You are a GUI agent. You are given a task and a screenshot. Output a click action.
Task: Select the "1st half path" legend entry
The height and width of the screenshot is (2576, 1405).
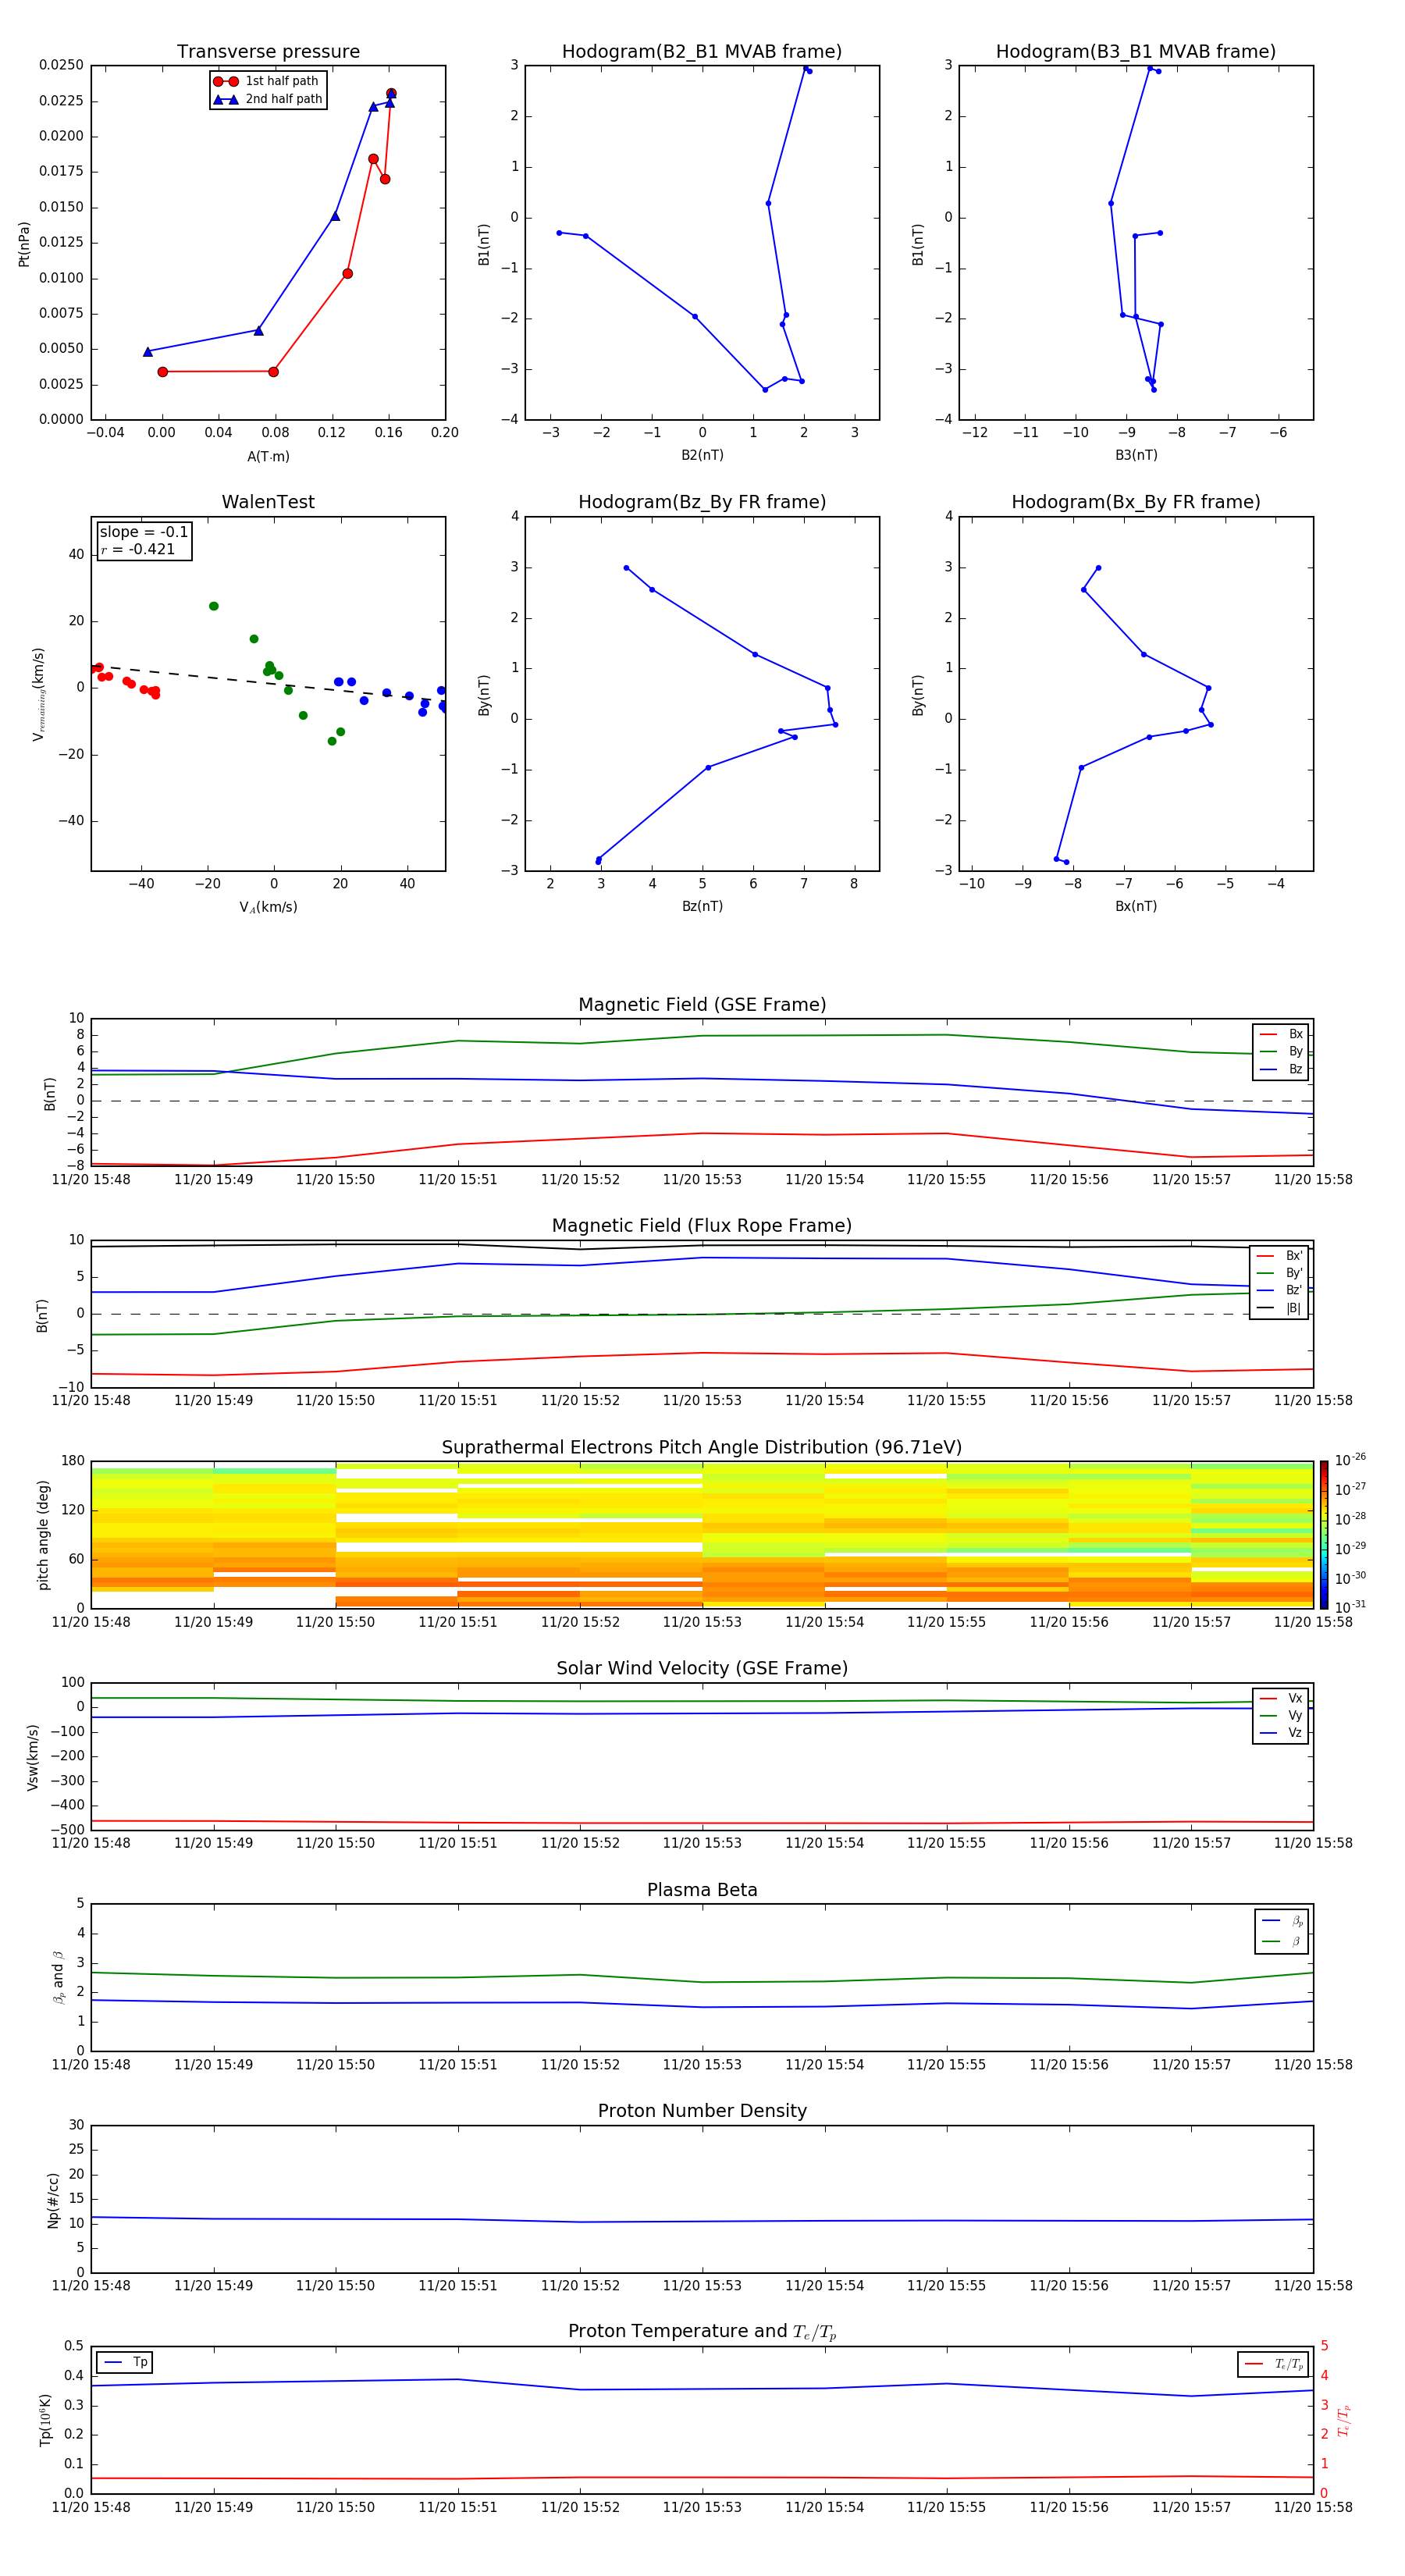coord(267,81)
